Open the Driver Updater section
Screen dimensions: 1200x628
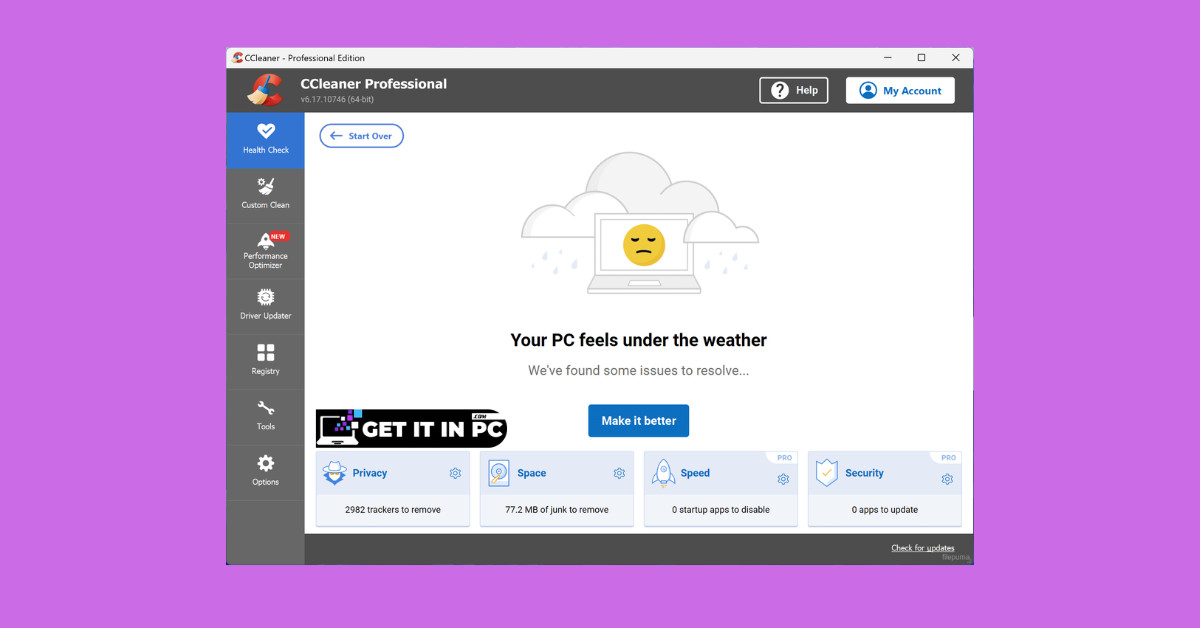pyautogui.click(x=265, y=306)
